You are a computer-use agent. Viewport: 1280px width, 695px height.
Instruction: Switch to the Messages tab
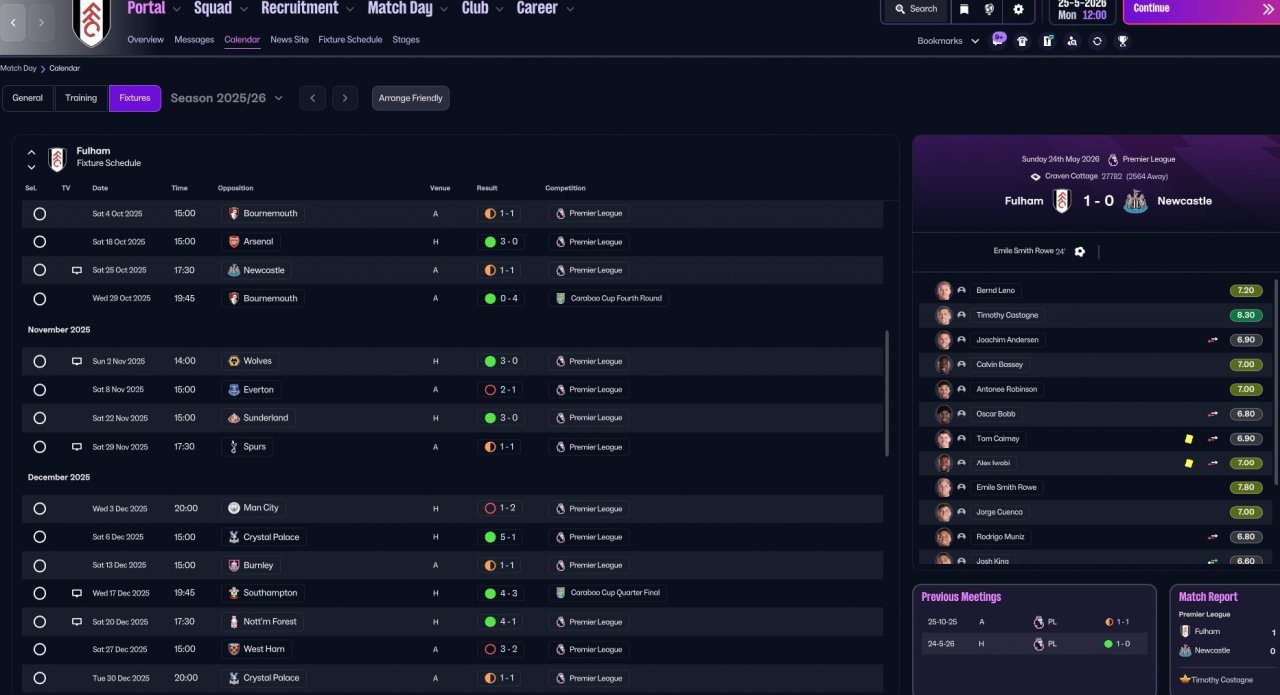coord(194,40)
